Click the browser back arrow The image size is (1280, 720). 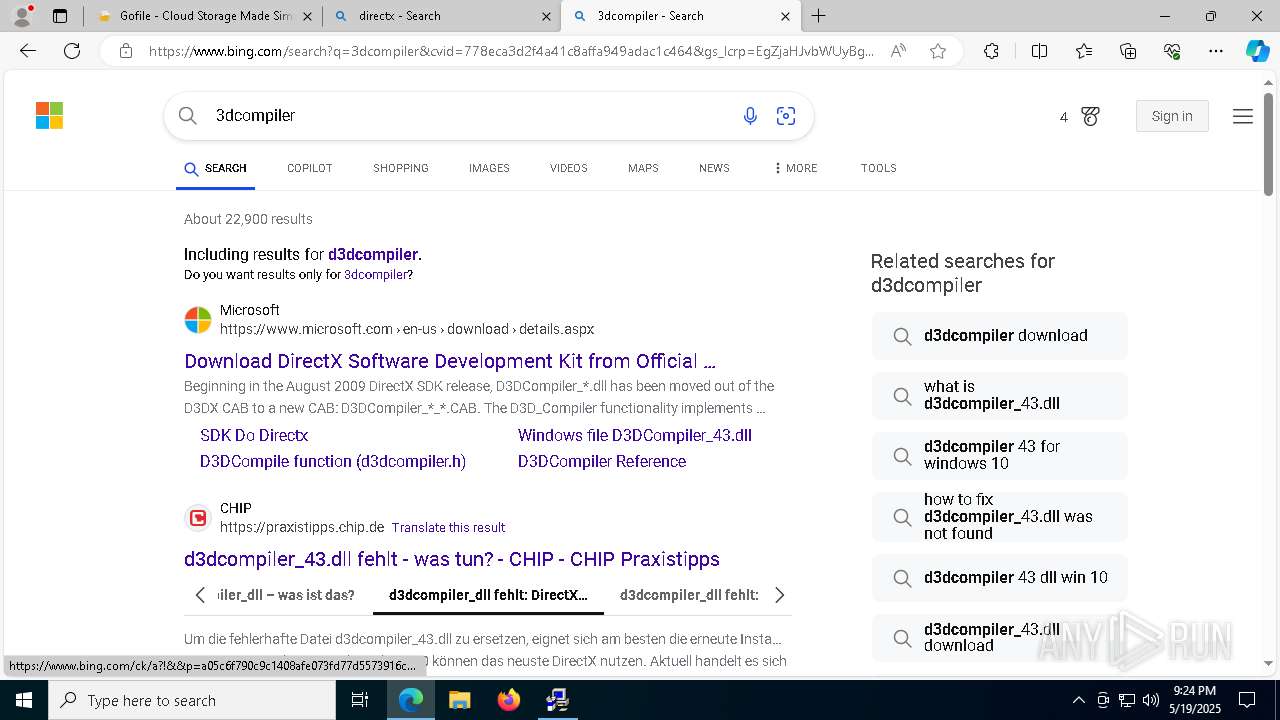28,51
